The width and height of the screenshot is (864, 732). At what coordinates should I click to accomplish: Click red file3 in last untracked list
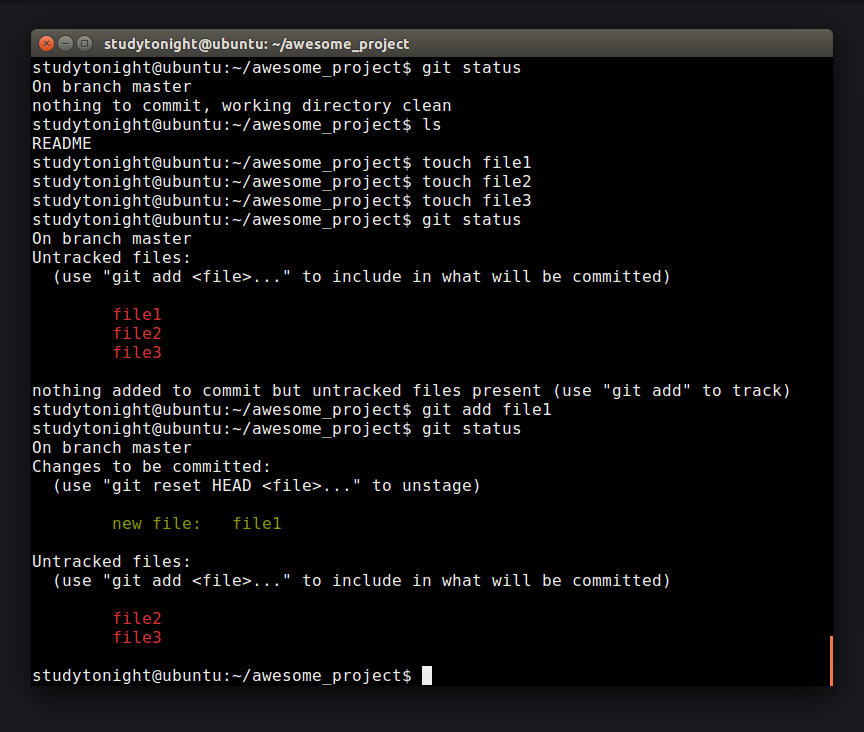coord(137,638)
